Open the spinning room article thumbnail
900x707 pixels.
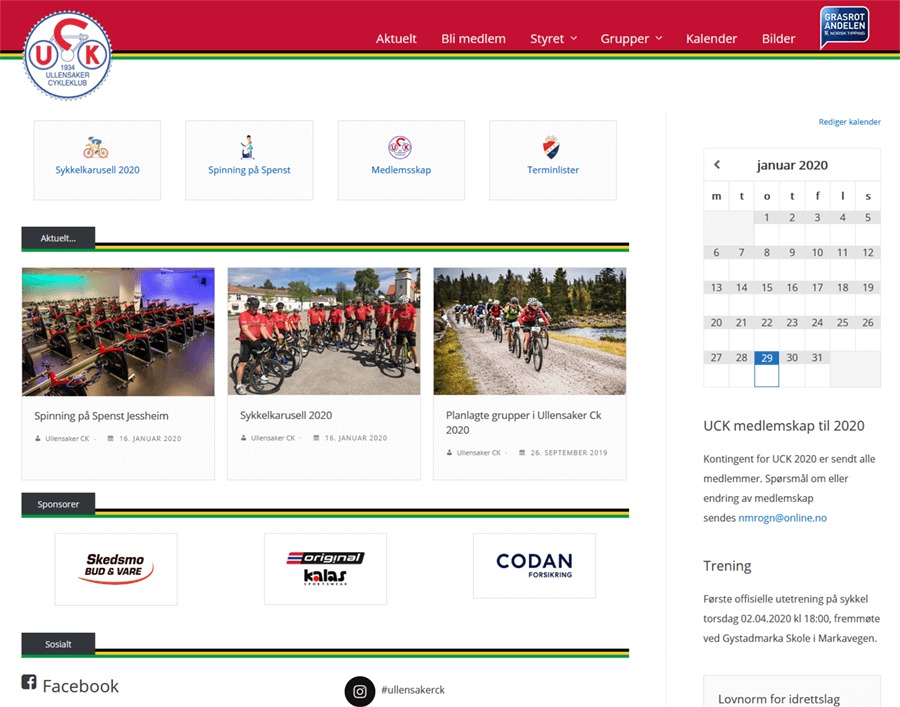pyautogui.click(x=118, y=332)
